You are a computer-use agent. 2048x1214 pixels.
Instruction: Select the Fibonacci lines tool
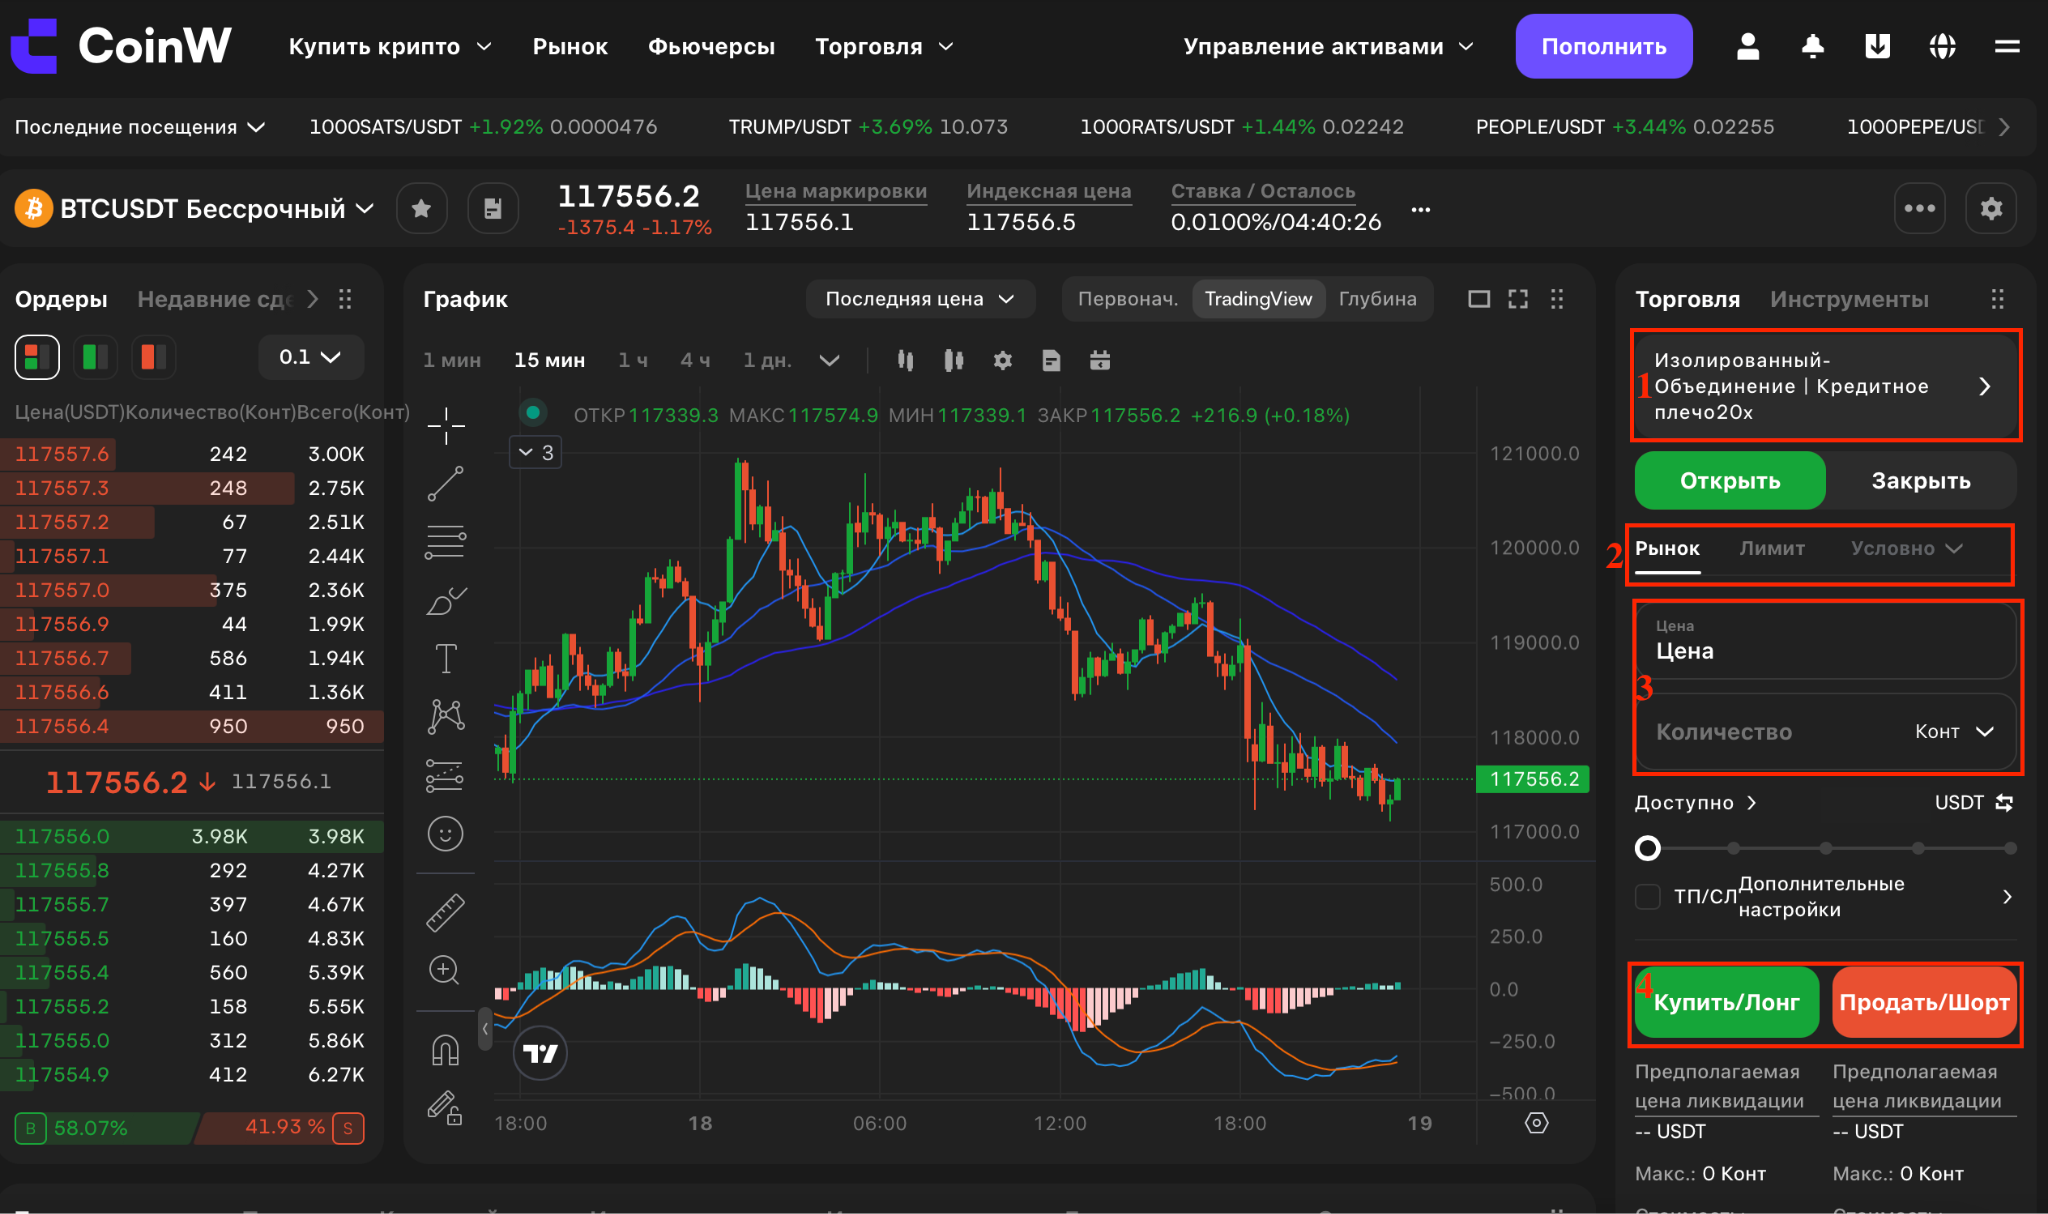coord(446,542)
